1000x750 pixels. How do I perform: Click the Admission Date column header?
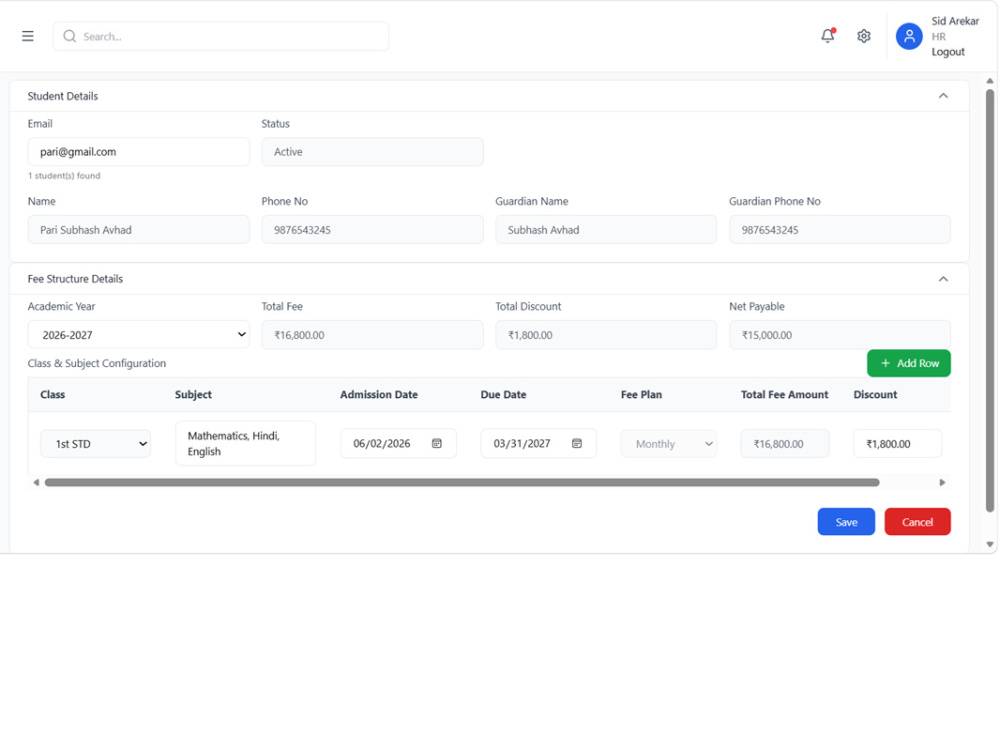click(379, 395)
